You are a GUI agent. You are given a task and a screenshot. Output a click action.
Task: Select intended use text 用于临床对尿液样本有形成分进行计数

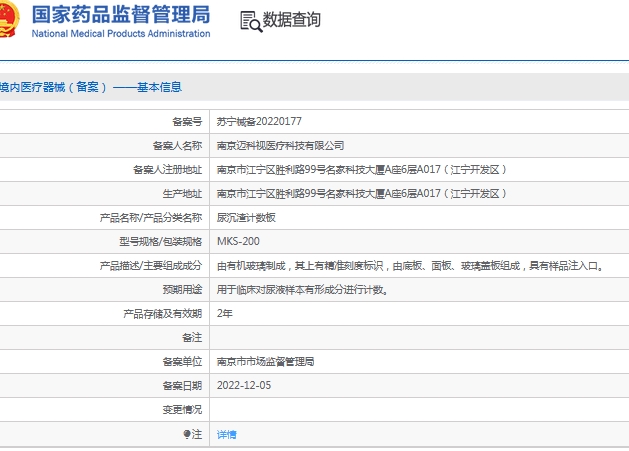[302, 290]
